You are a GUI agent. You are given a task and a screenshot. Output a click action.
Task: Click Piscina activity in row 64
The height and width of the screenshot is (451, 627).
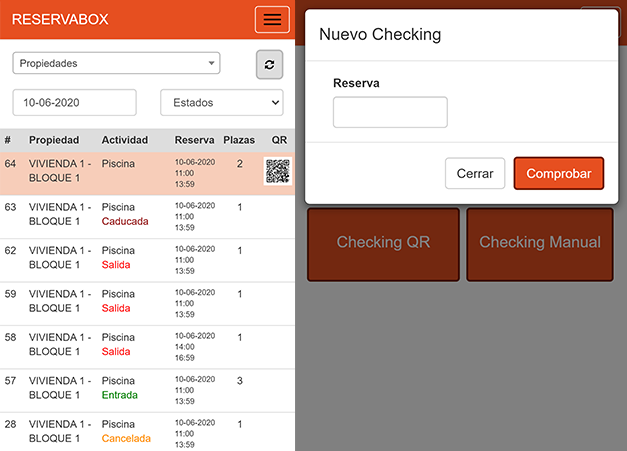pos(118,164)
